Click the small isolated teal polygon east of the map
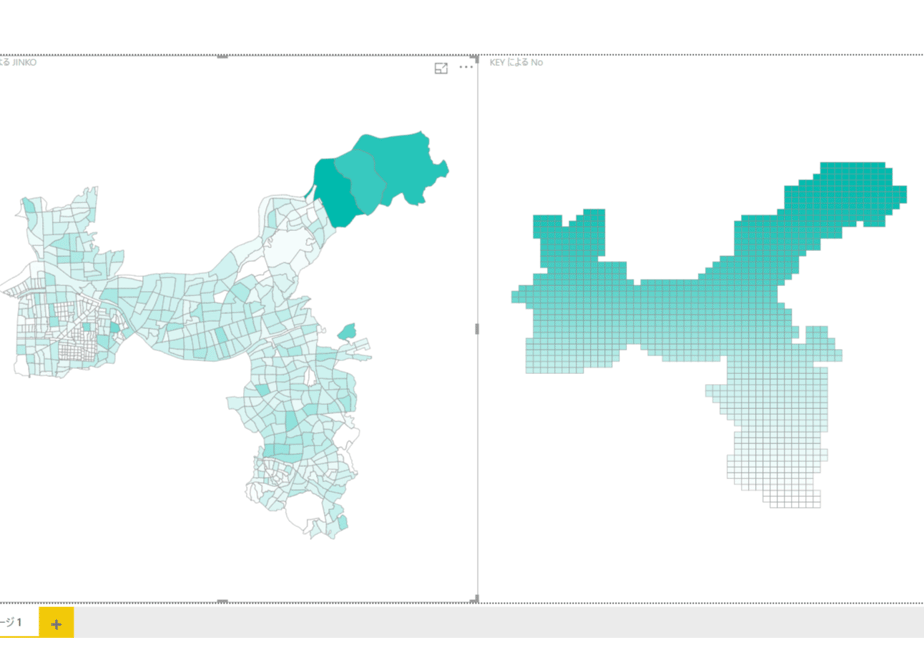 347,332
